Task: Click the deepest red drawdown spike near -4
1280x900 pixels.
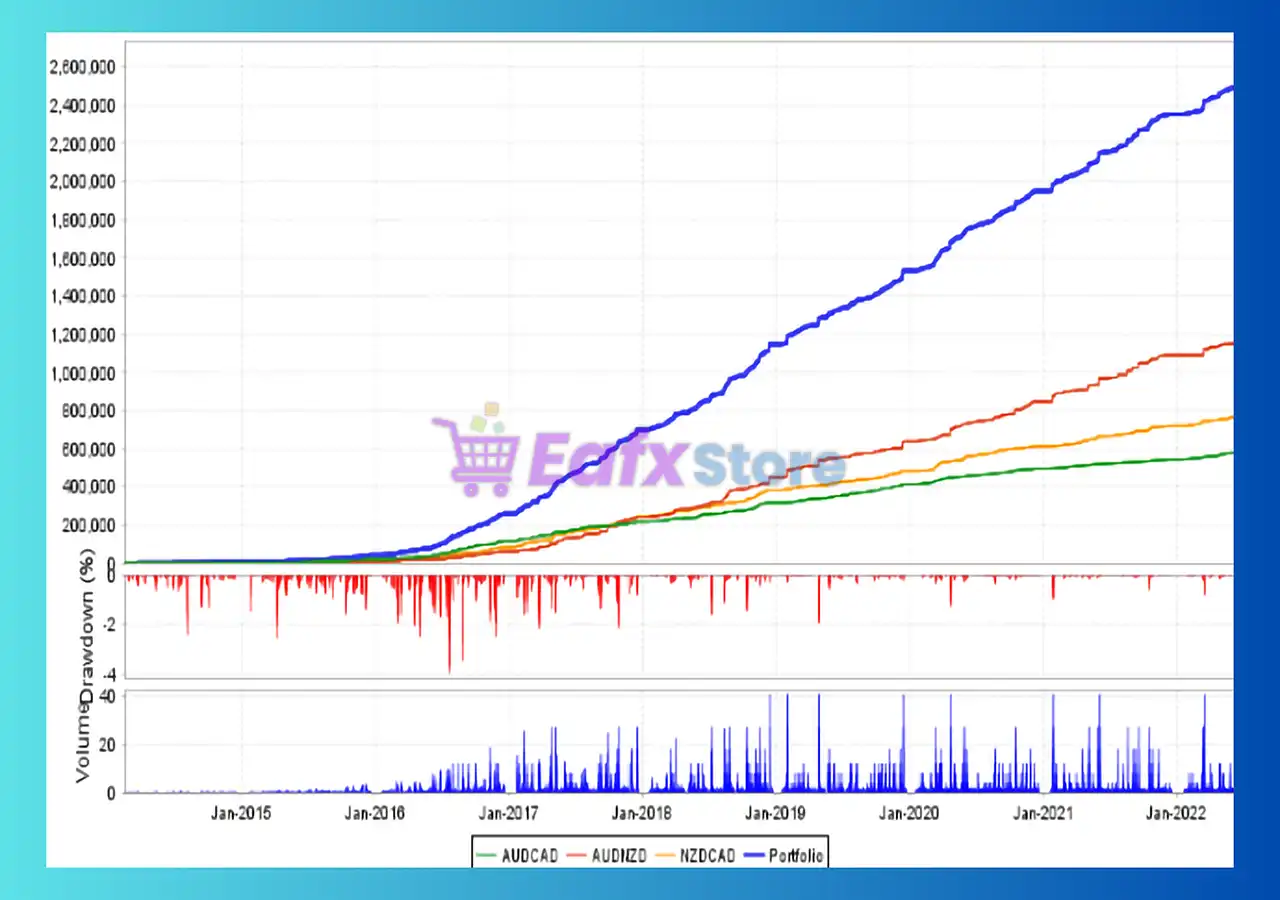Action: [x=450, y=668]
